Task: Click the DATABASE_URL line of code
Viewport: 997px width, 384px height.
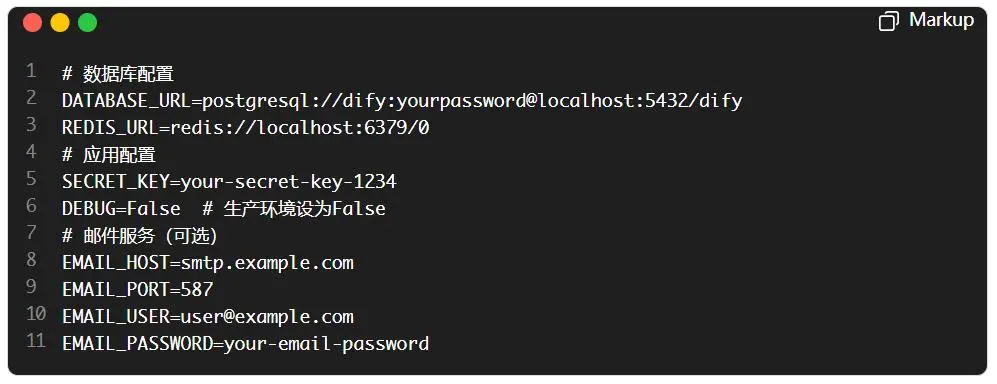Action: click(402, 101)
